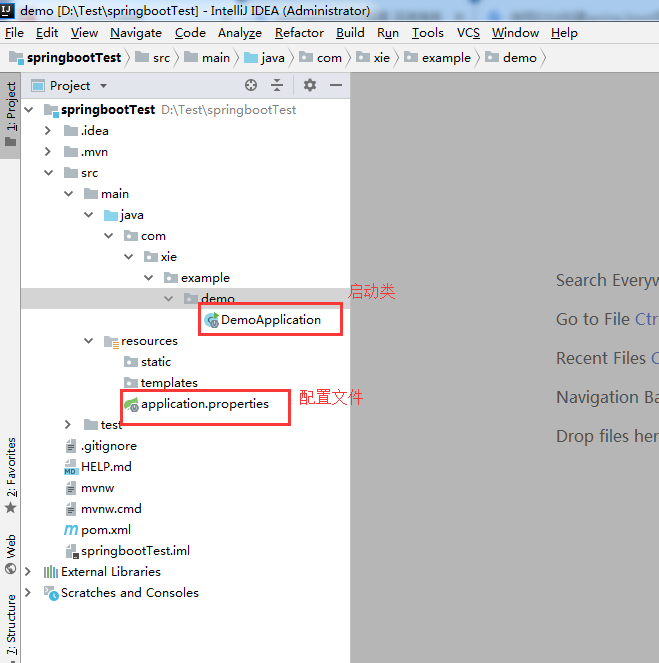Toggle the 1: Project tool window tab
Screen dimensions: 659x663
pos(11,115)
